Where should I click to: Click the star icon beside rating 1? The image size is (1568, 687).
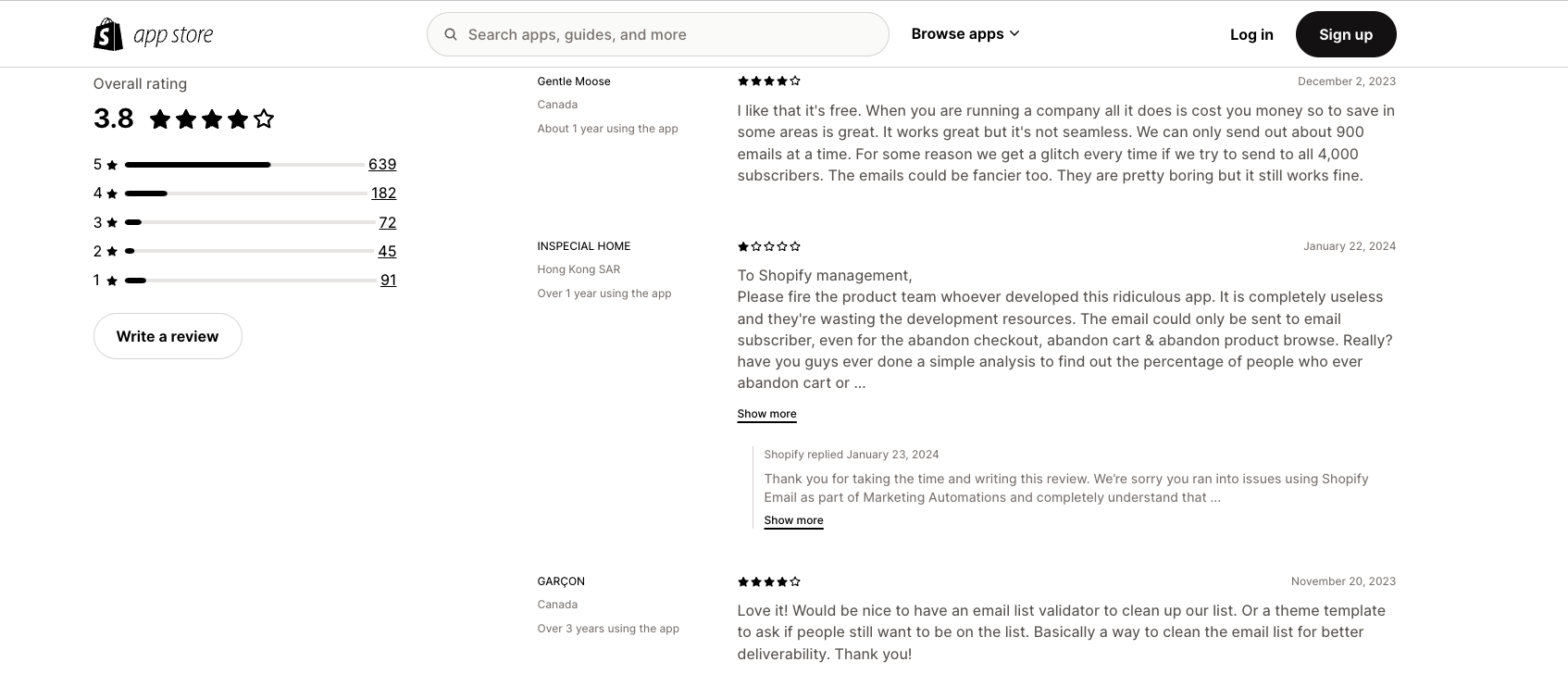point(112,281)
